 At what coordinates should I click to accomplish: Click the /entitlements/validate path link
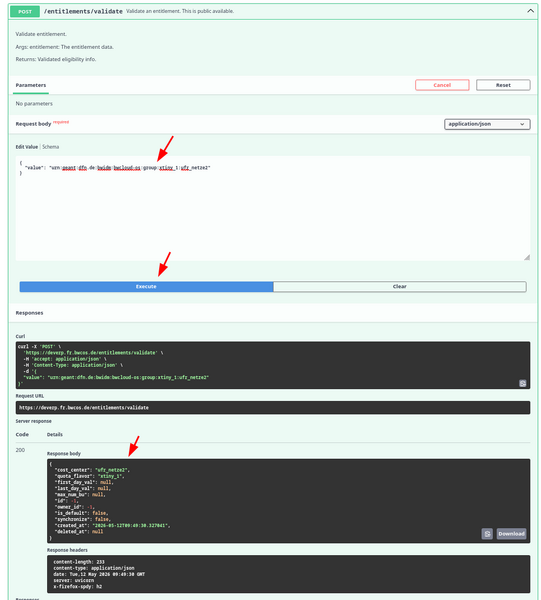pyautogui.click(x=83, y=11)
